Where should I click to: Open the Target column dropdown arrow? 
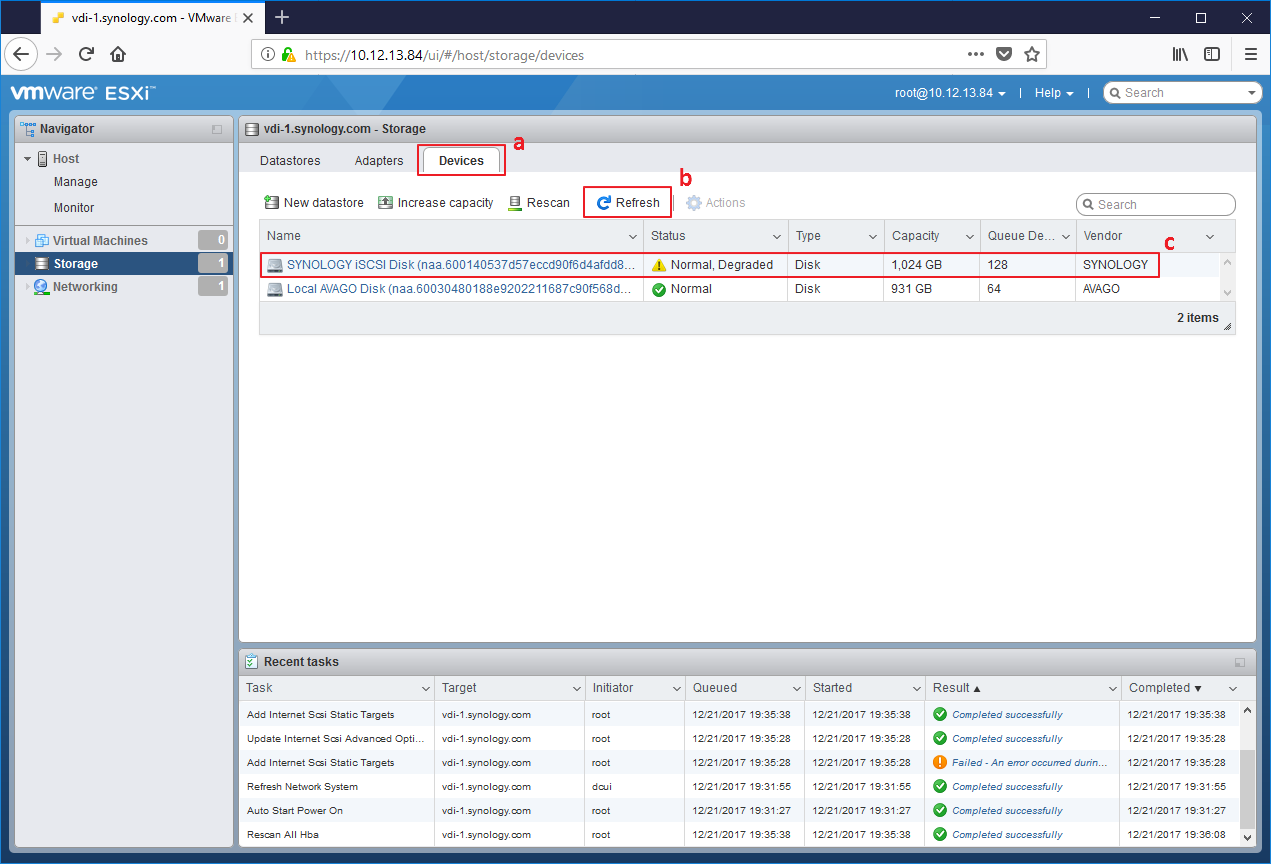click(x=577, y=689)
